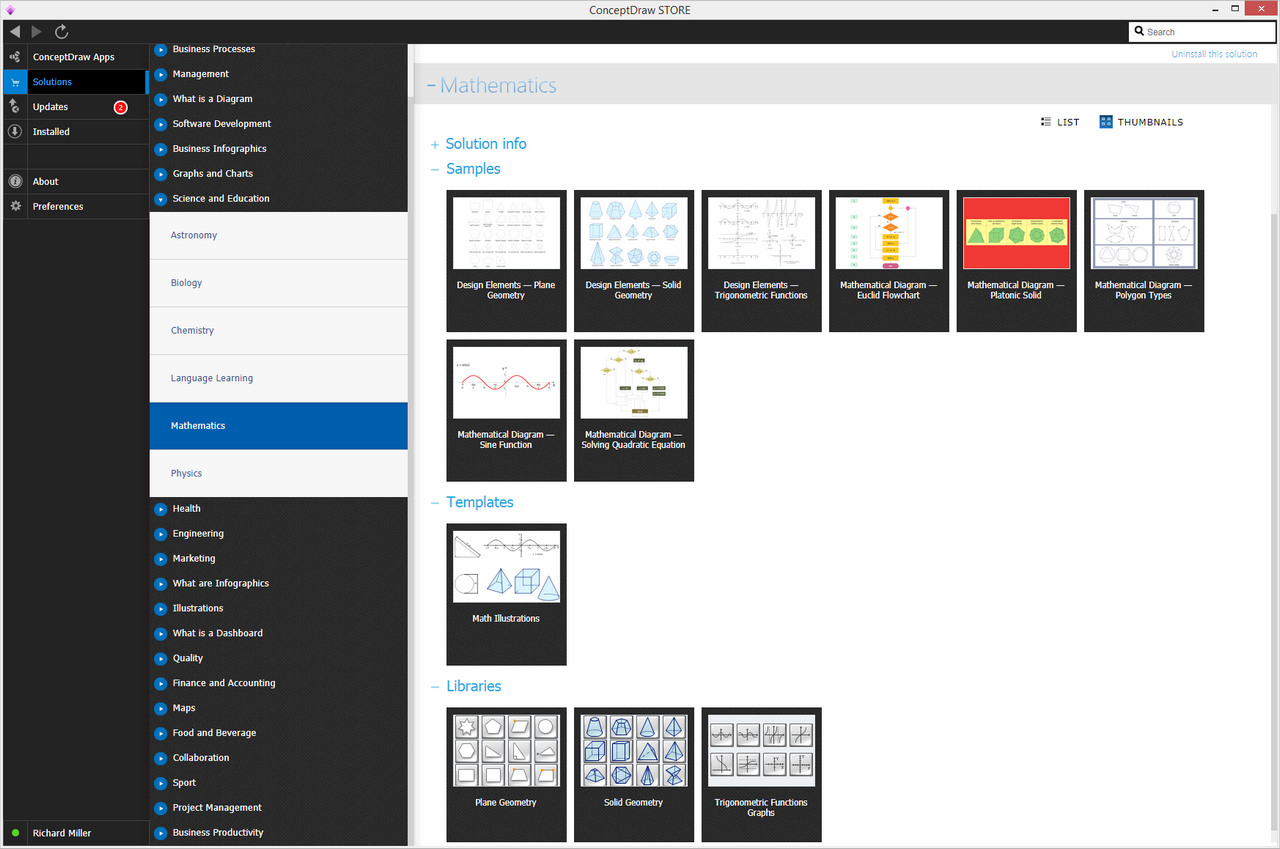Expand the Business Processes category
Screen dimensions: 1280x849
[161, 49]
